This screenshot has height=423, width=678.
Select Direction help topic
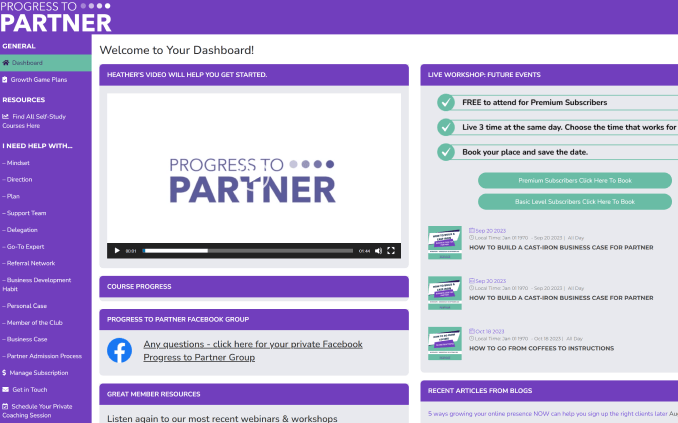(17, 179)
